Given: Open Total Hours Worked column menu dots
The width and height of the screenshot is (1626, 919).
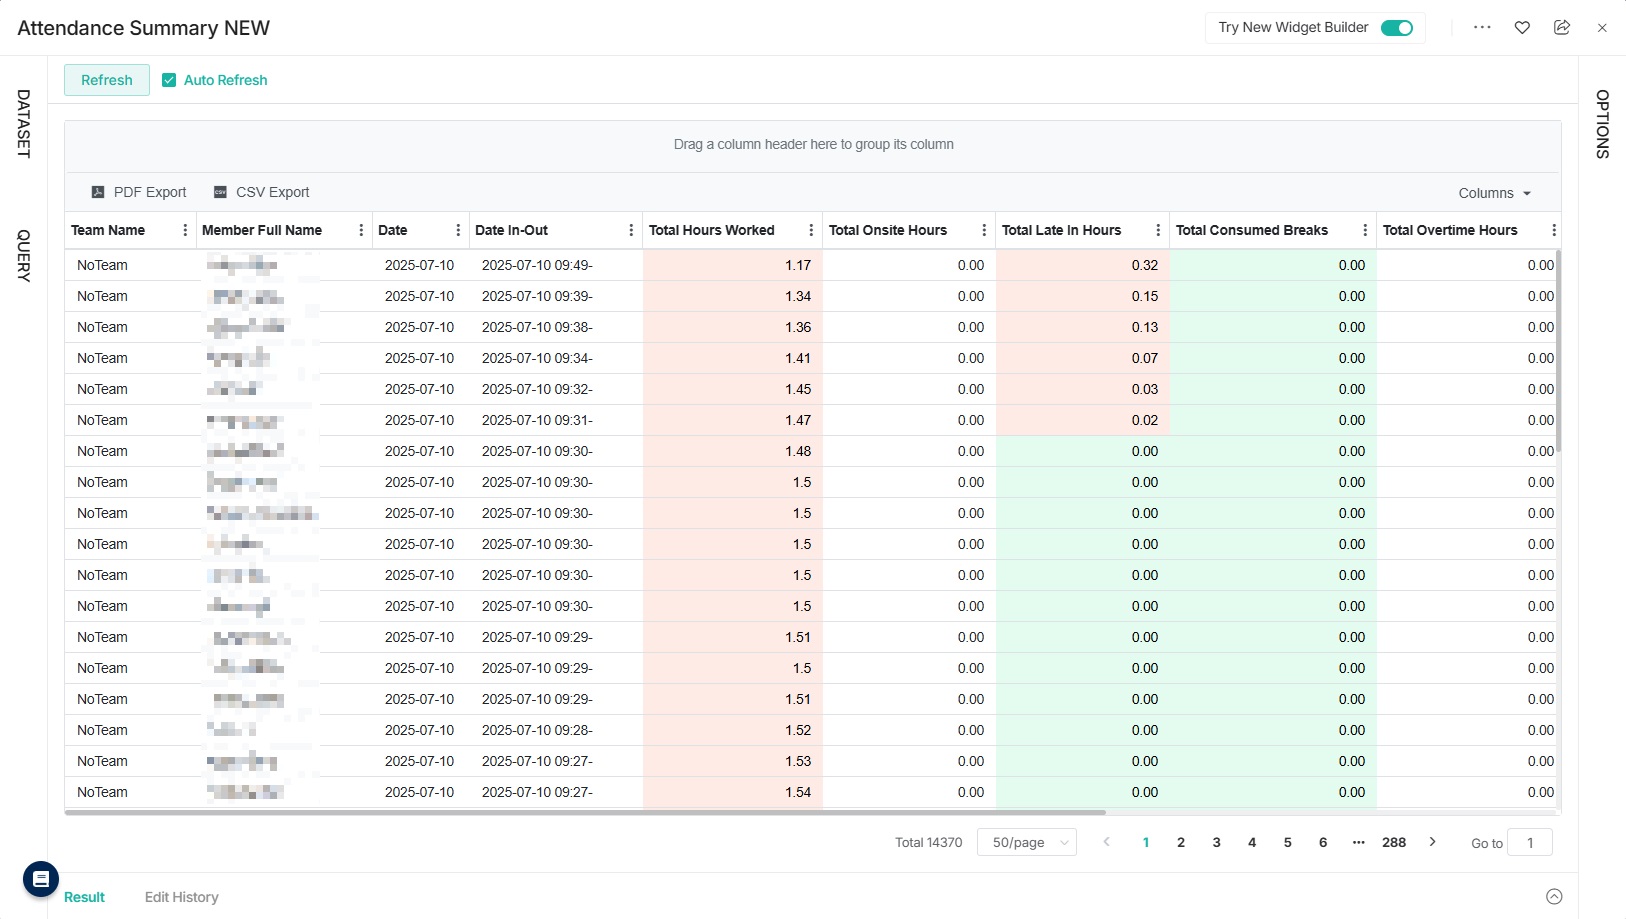Looking at the screenshot, I should (811, 230).
